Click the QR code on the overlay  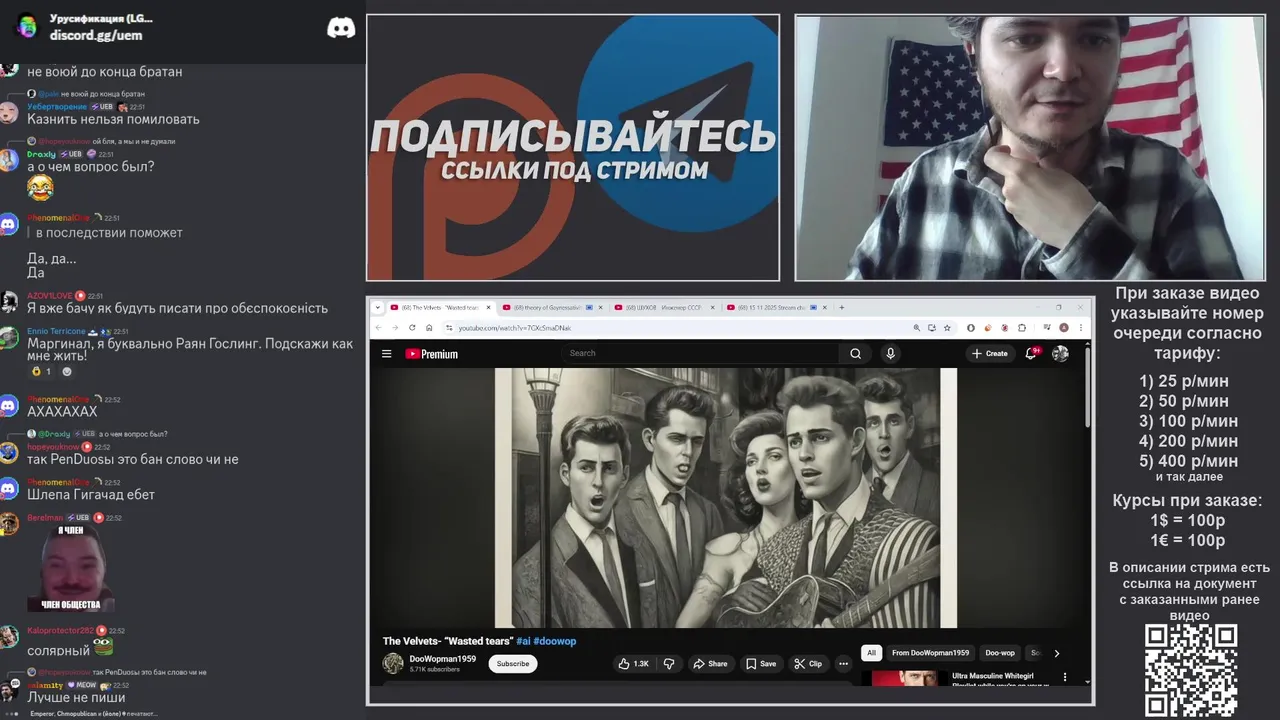pos(1190,670)
